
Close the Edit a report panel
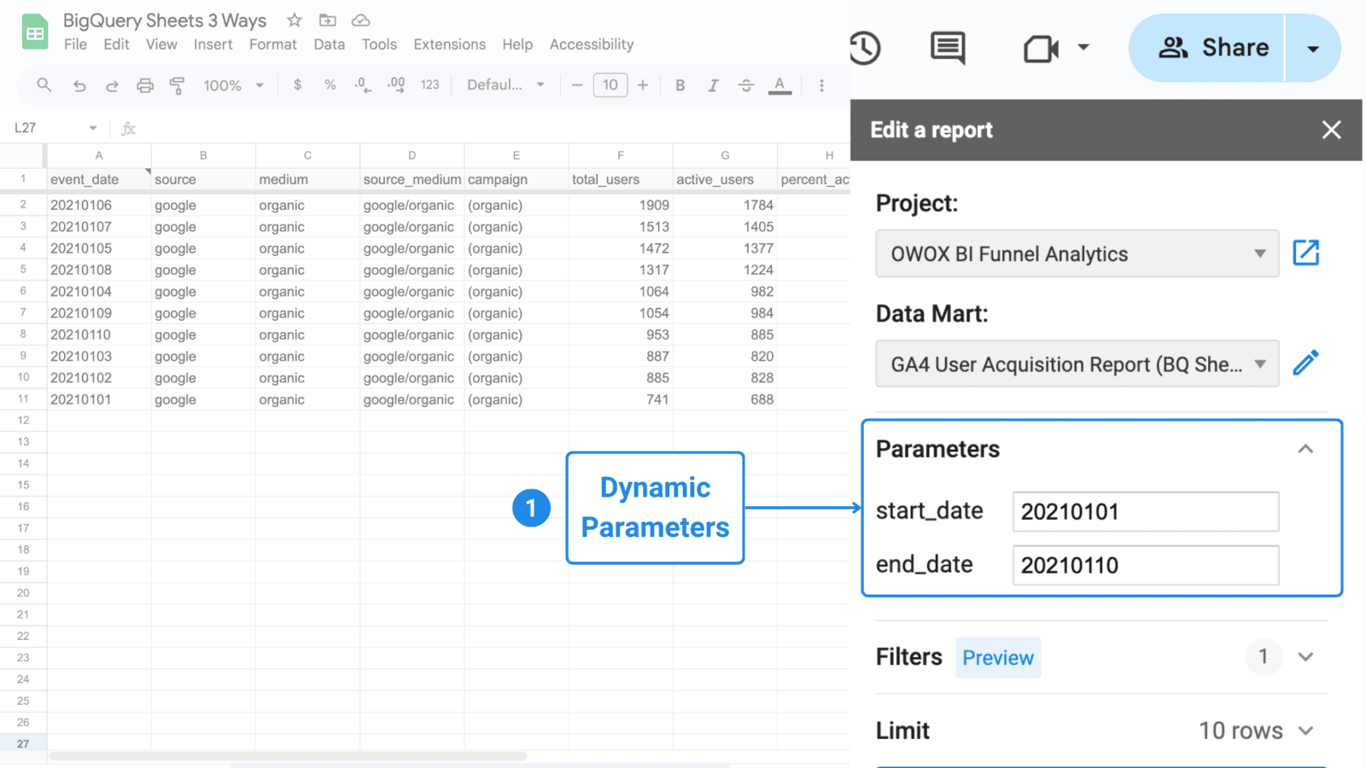[x=1331, y=130]
